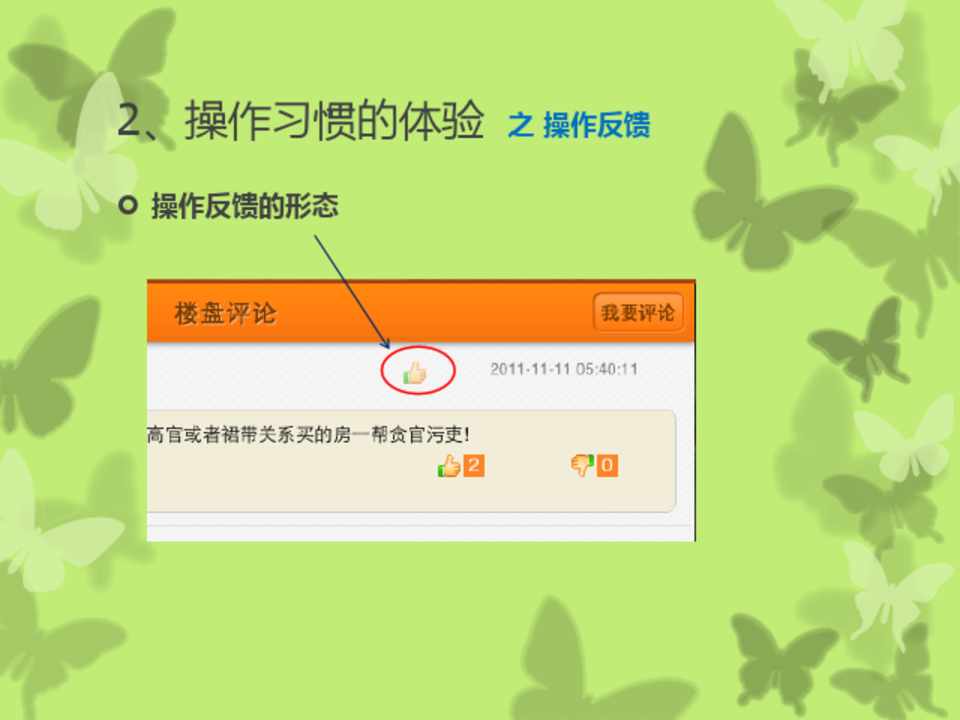
Task: Click the red ellipse outline around the thumb
Action: [x=418, y=370]
